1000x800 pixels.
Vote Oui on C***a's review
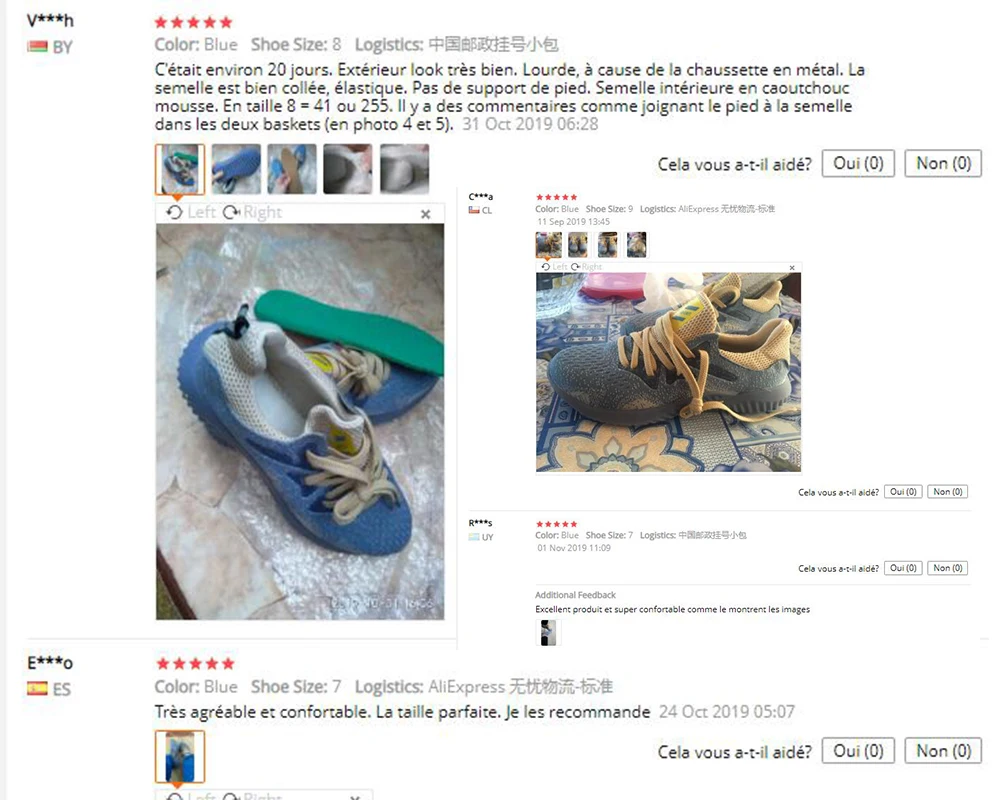pos(903,492)
